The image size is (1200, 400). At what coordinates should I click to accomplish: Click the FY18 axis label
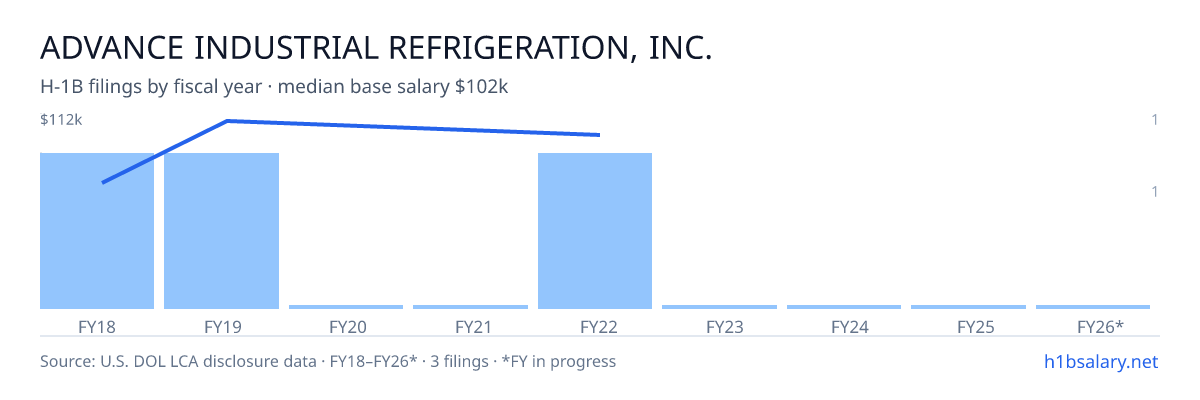pos(97,327)
